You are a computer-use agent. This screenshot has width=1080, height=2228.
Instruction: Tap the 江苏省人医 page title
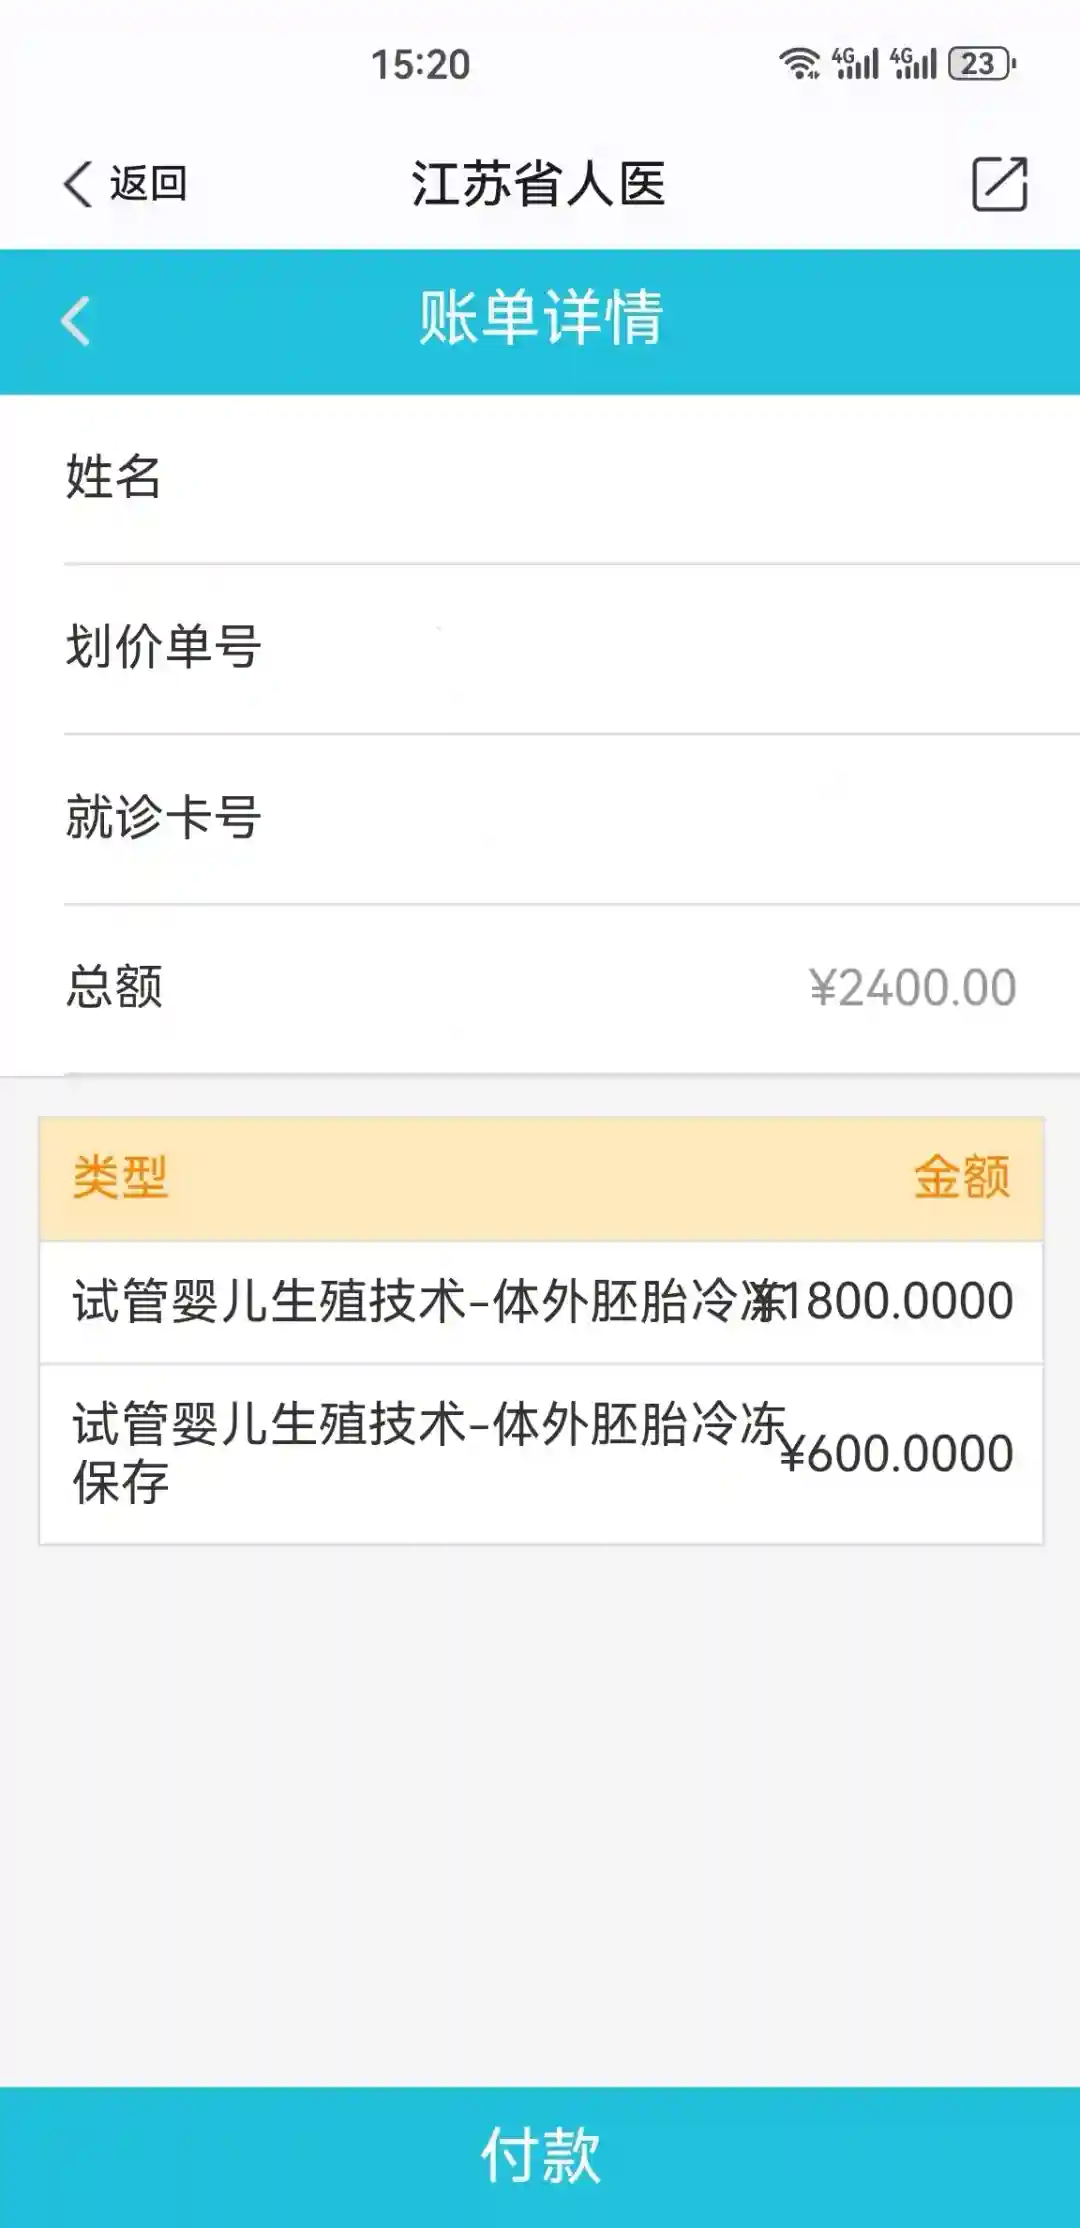[538, 184]
